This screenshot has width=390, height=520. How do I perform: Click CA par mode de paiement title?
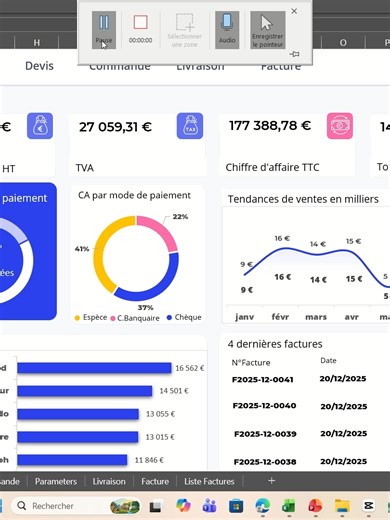pos(134,195)
